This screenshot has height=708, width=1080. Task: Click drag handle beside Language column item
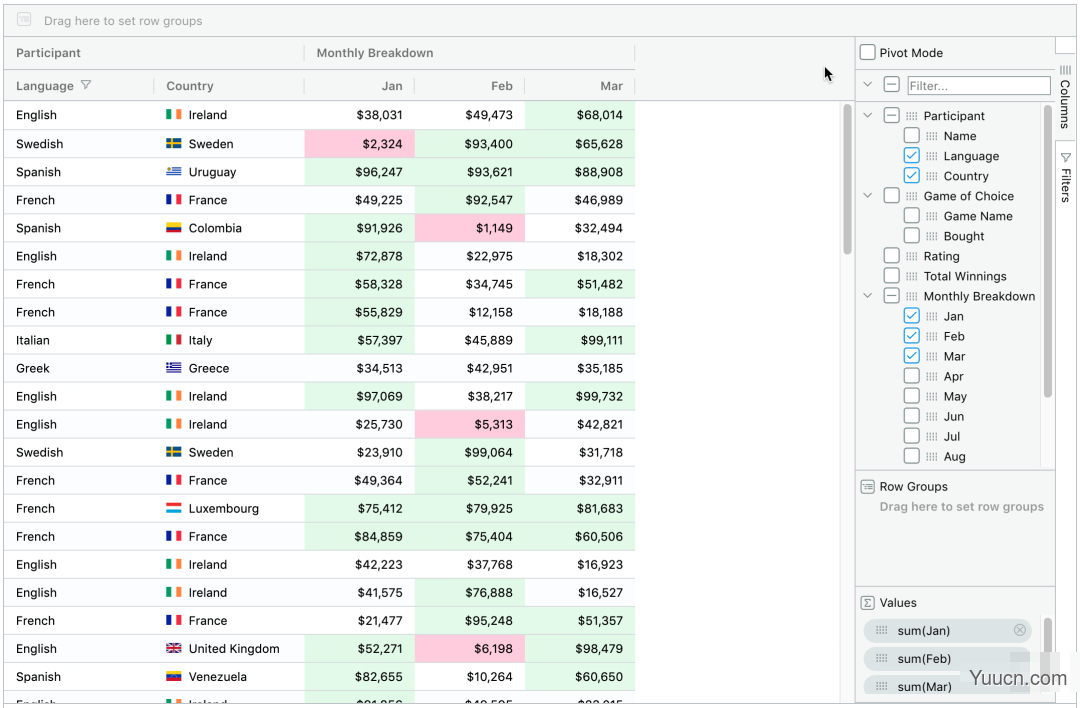click(932, 156)
